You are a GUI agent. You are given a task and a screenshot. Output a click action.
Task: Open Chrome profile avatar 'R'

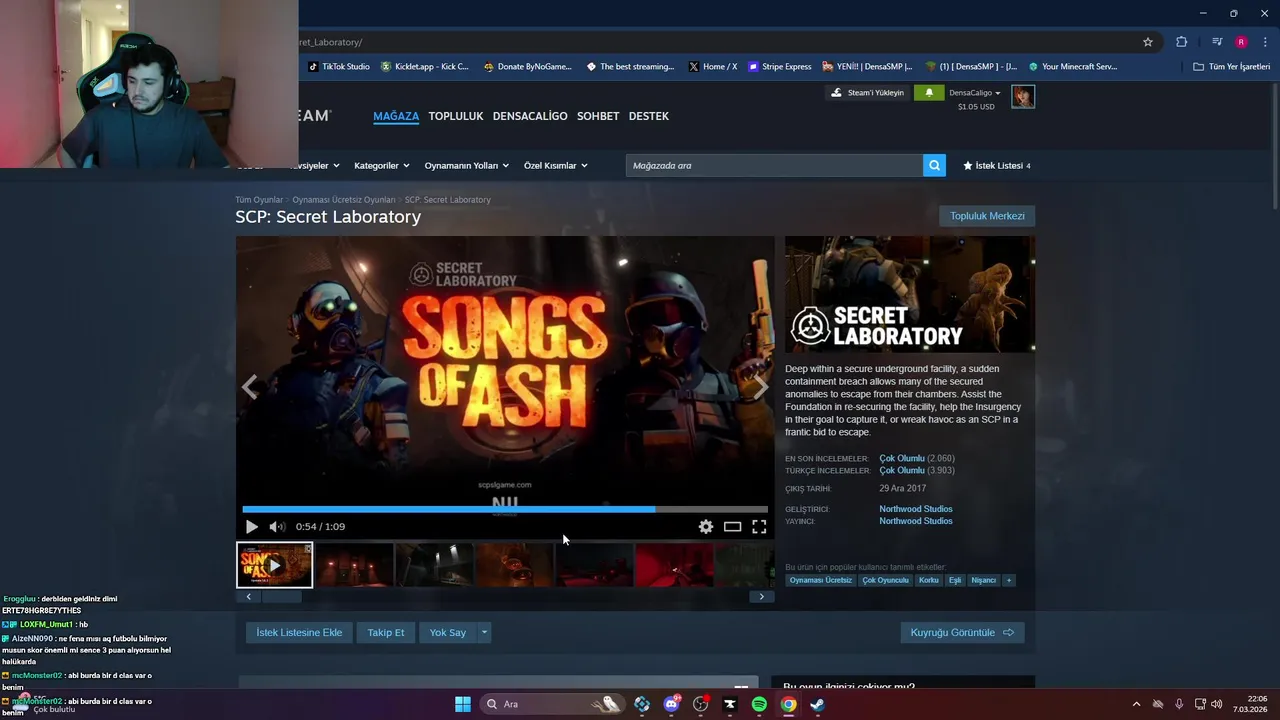(x=1241, y=42)
